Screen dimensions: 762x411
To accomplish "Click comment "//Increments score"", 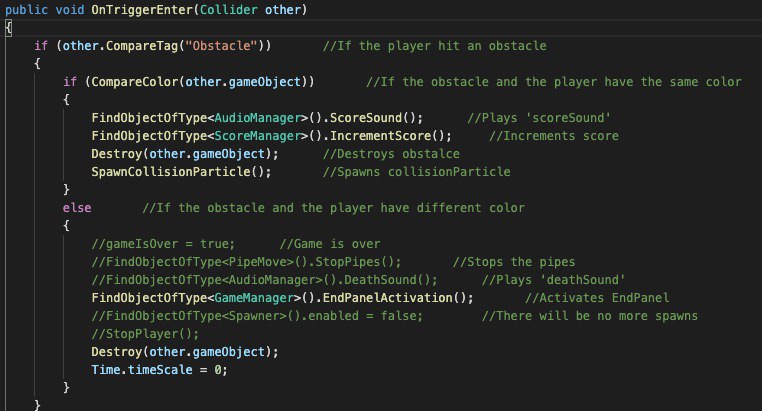I will (x=554, y=136).
